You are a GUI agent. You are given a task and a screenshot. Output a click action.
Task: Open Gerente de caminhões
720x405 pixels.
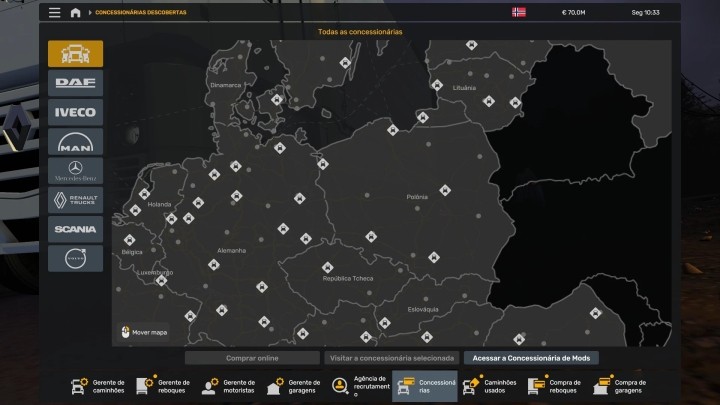98,386
